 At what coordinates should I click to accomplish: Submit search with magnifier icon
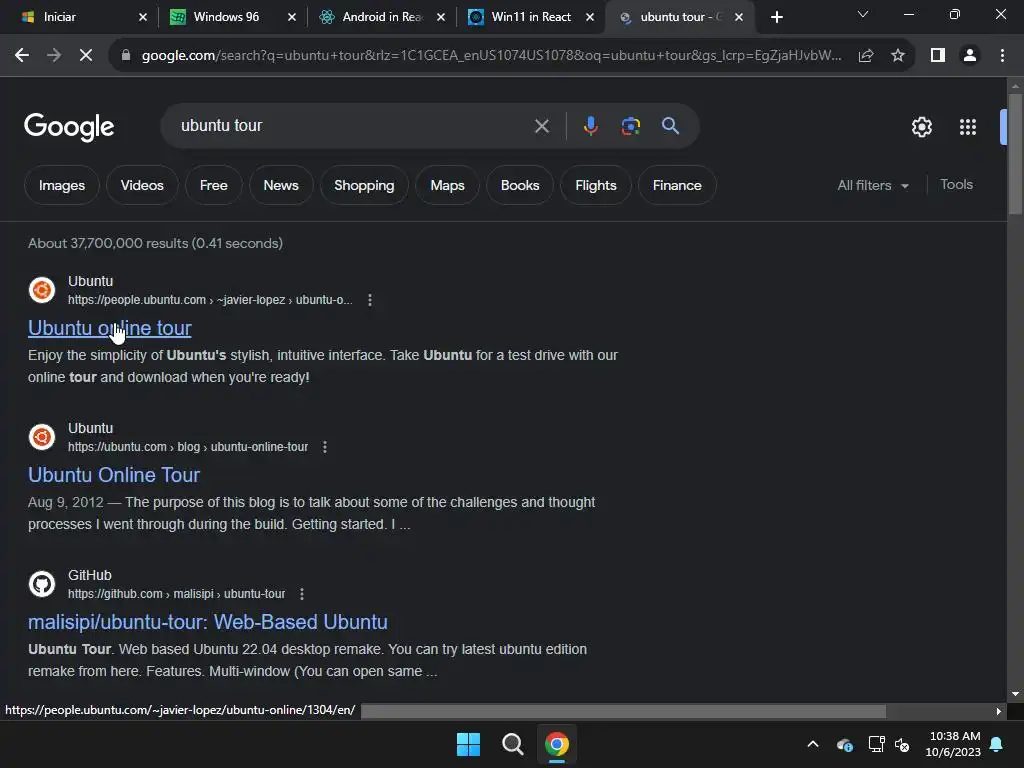(670, 126)
